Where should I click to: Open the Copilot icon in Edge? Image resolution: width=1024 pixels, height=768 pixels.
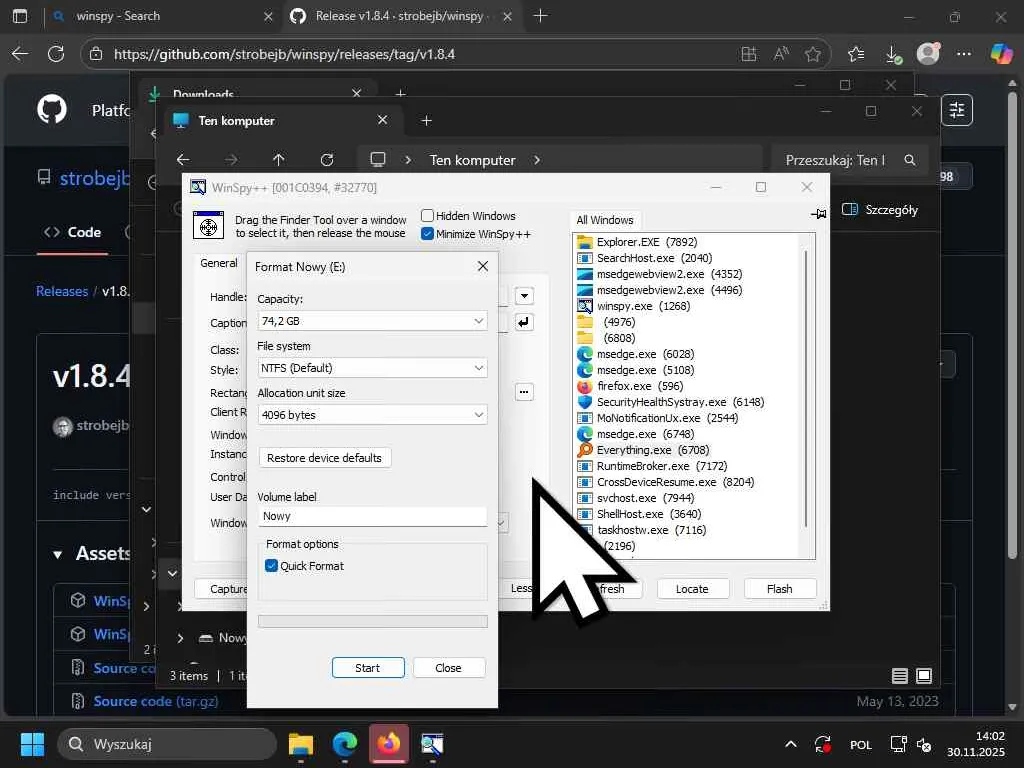(1001, 54)
